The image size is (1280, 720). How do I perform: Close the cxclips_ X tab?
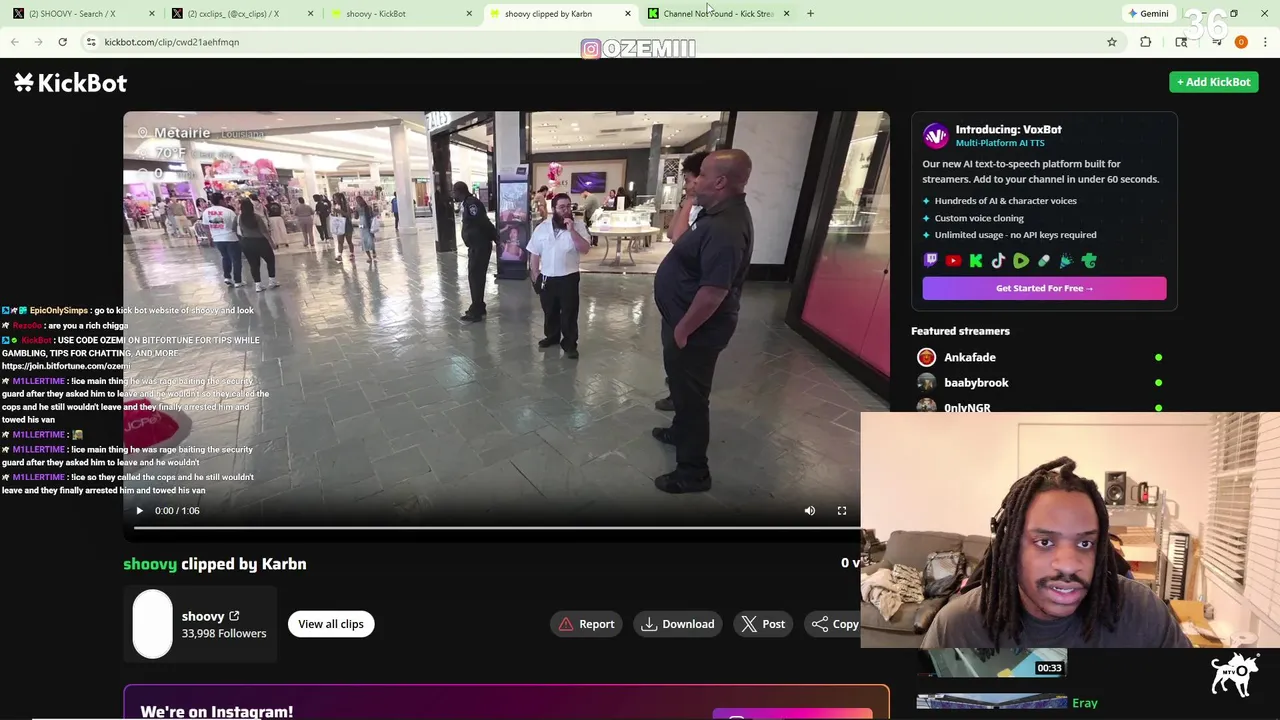[310, 14]
